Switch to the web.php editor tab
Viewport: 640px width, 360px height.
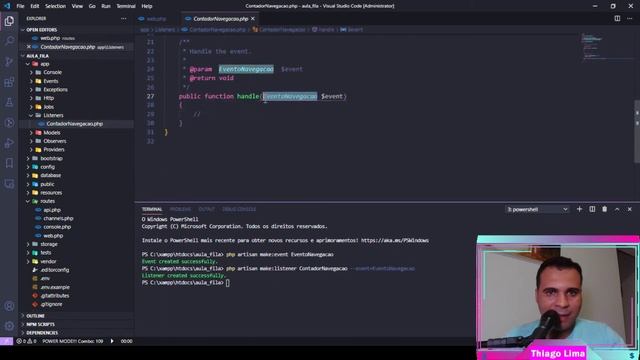[156, 19]
